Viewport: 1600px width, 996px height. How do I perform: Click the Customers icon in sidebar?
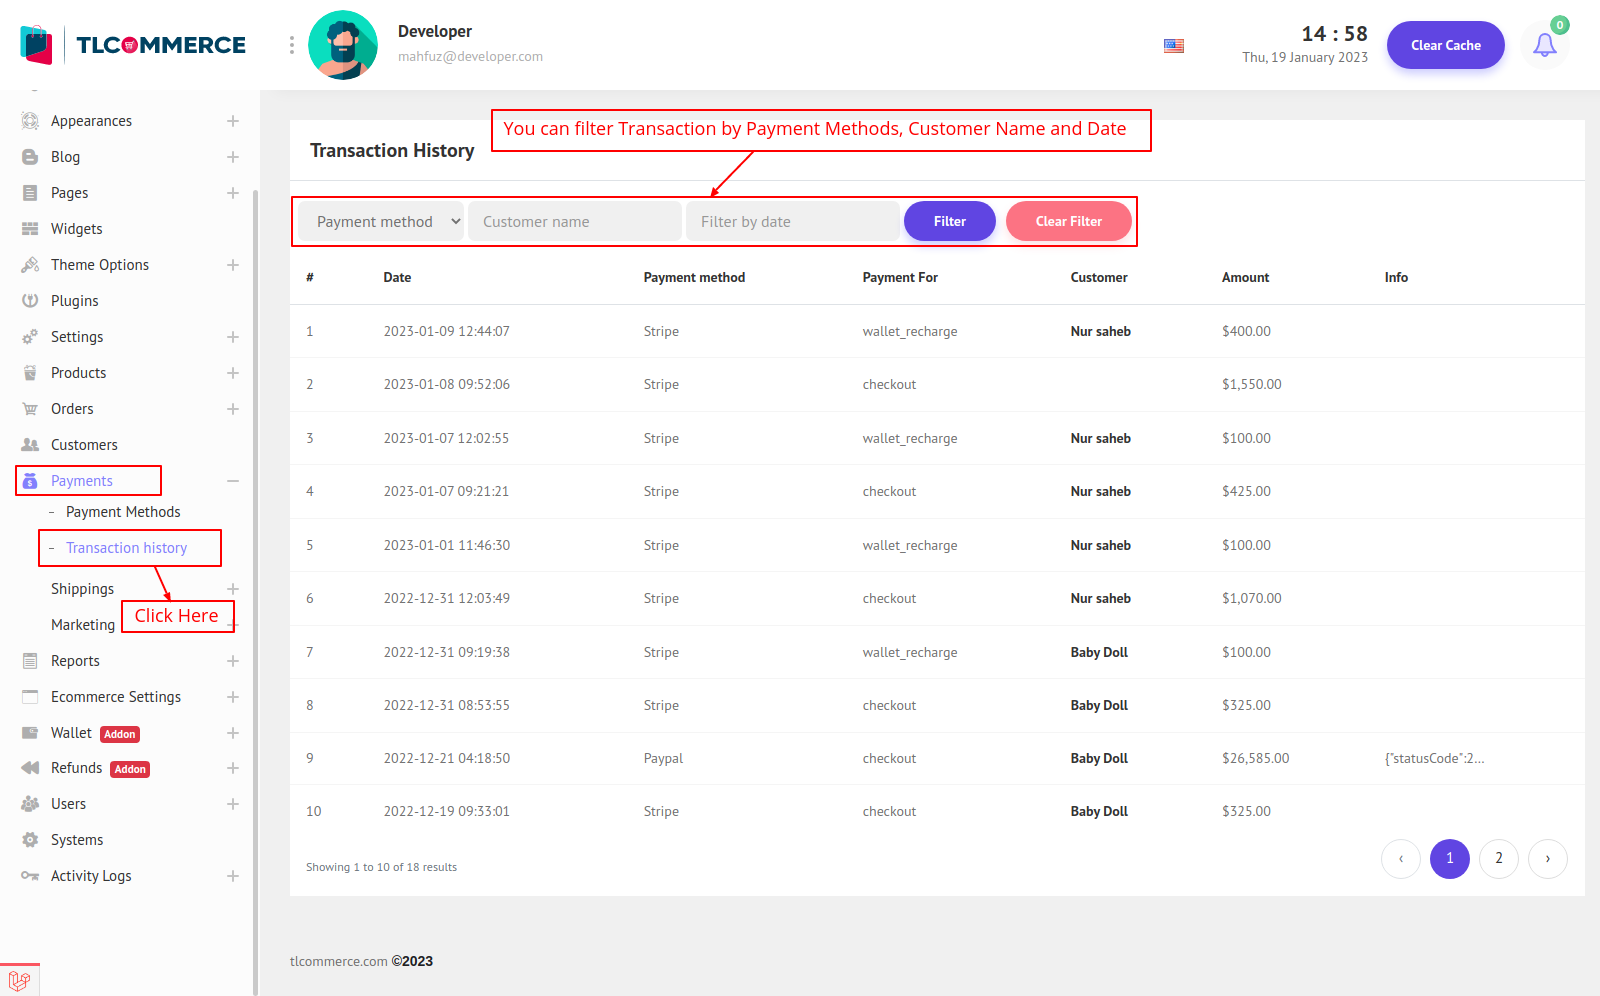30,445
